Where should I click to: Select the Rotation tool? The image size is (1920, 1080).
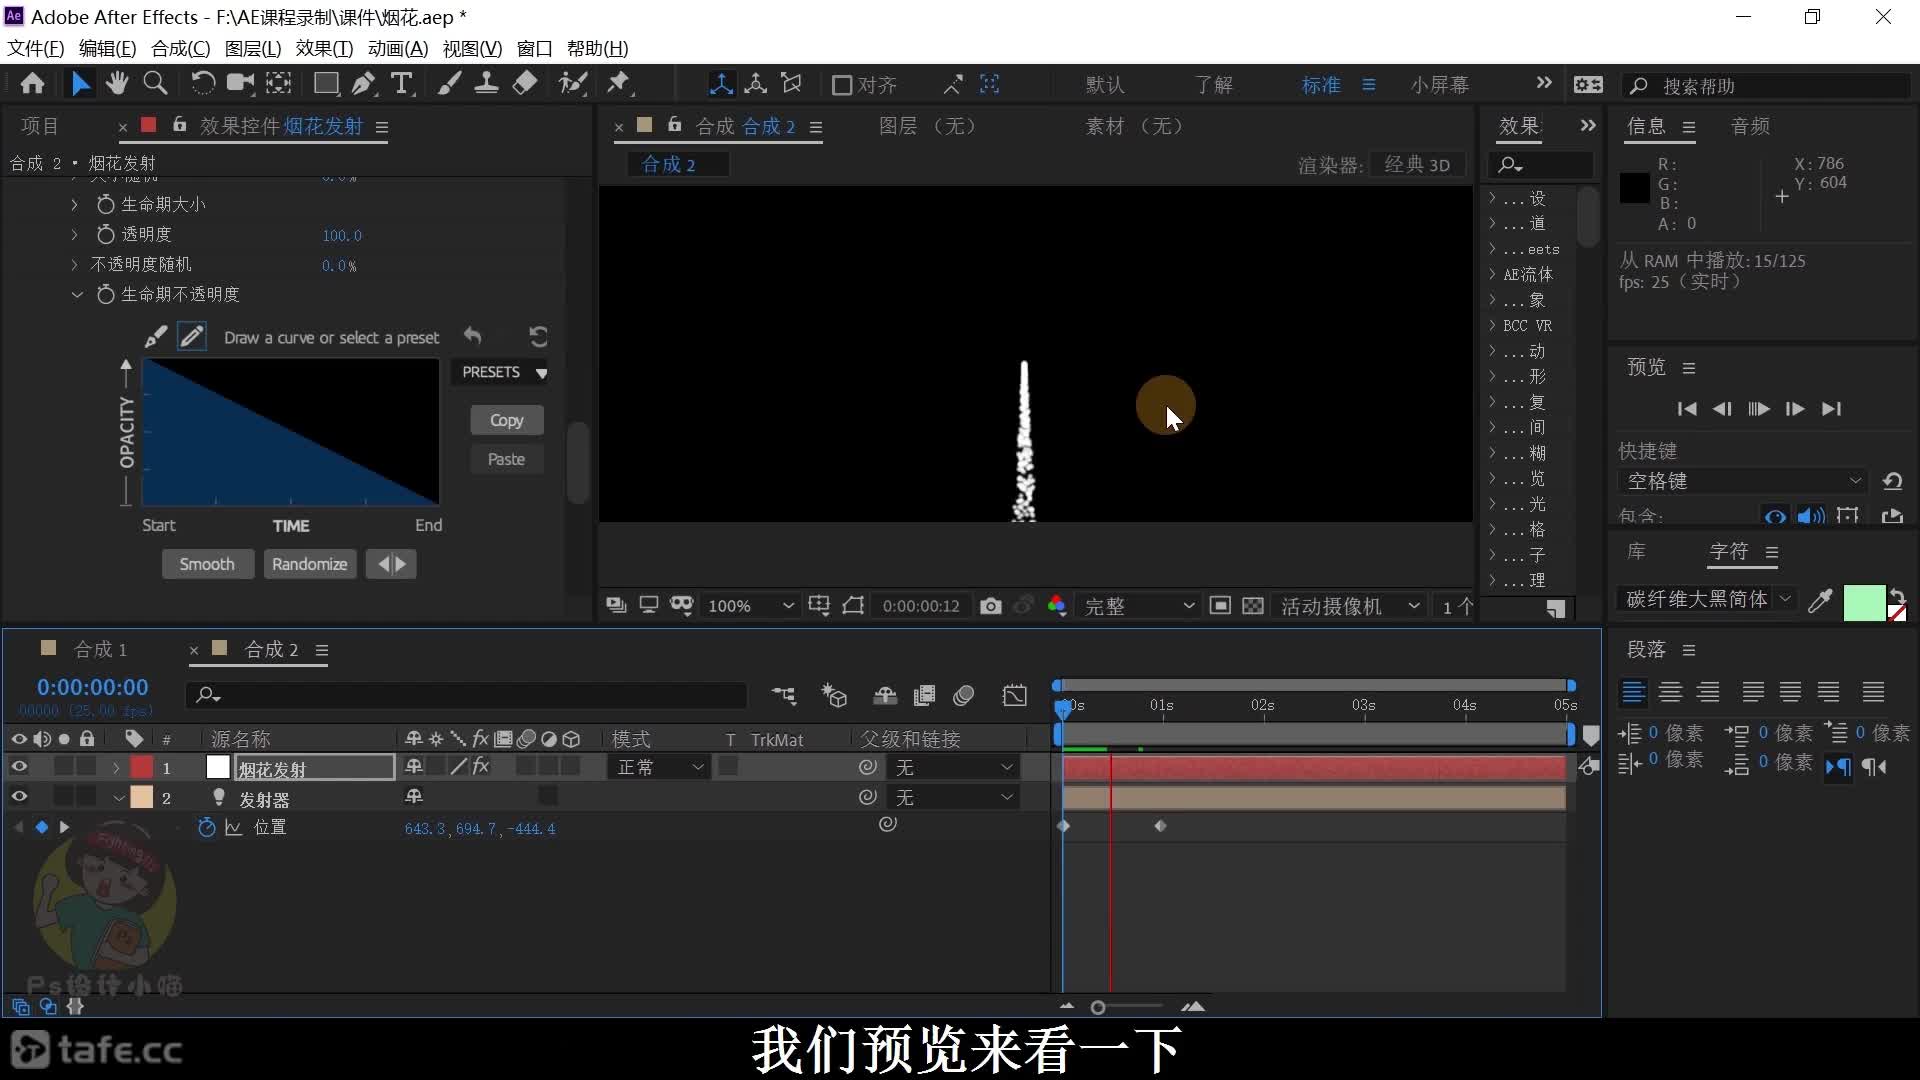[x=202, y=84]
